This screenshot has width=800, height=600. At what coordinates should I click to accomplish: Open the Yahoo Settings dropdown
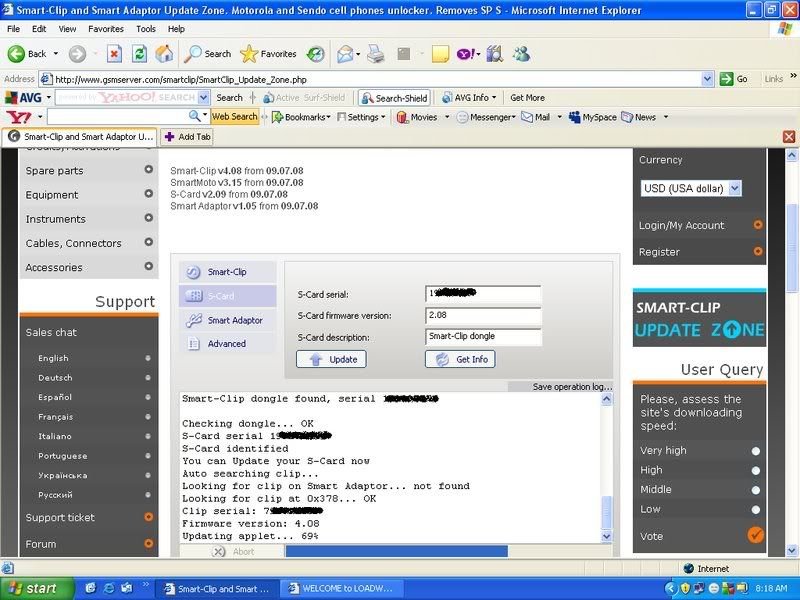tap(383, 117)
